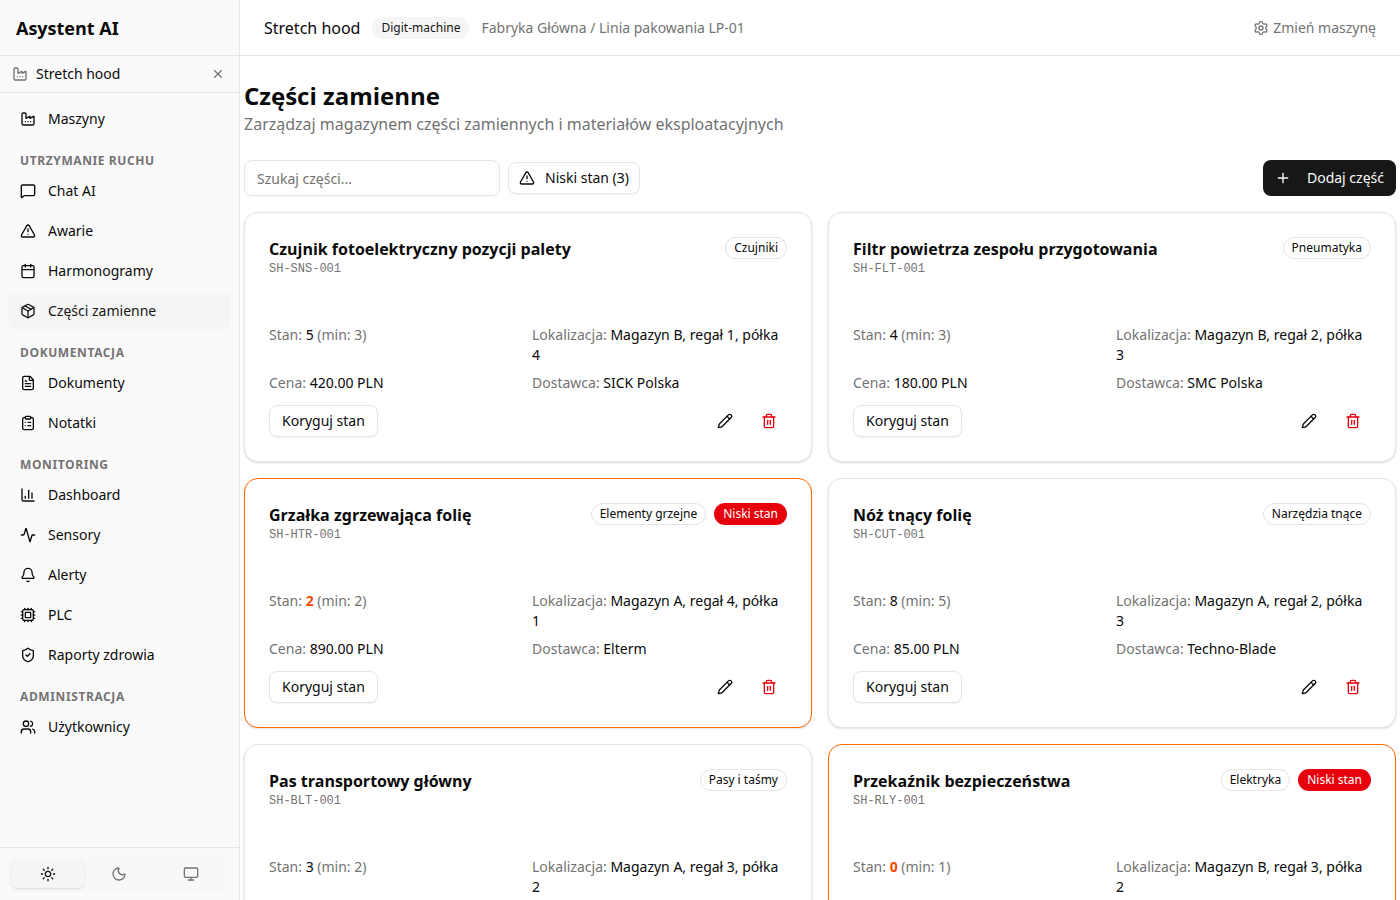The height and width of the screenshot is (900, 1400).
Task: Remove Grzałka zgrzewająca folię using trash icon
Action: (768, 687)
